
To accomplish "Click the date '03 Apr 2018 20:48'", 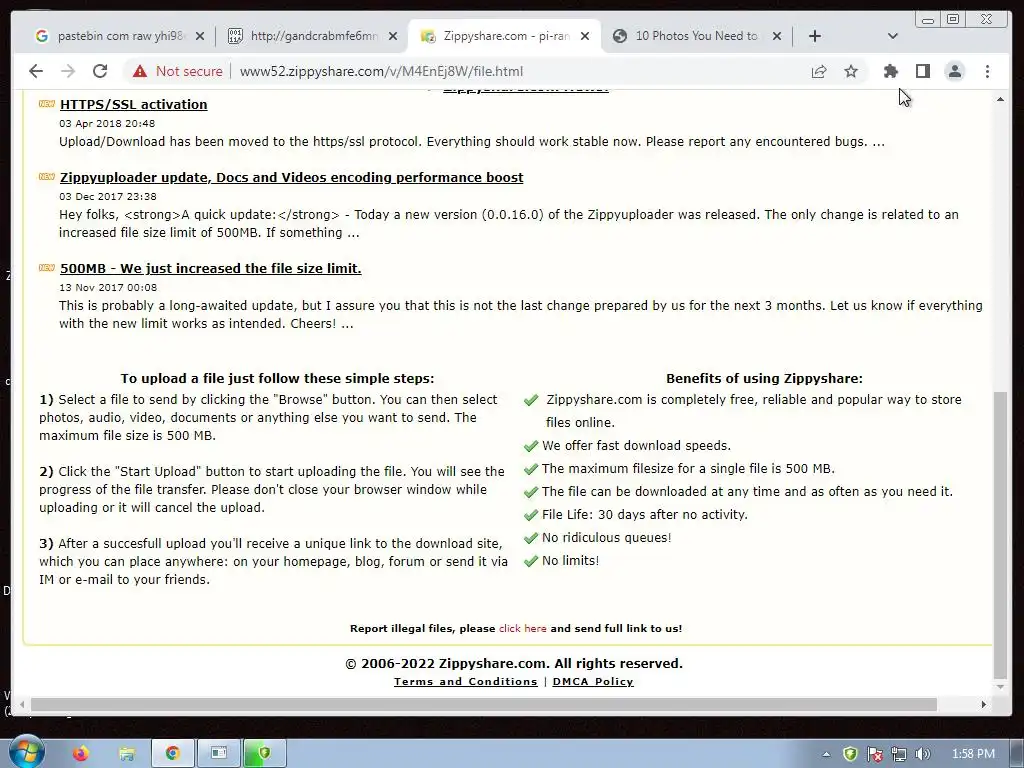I will 107,123.
